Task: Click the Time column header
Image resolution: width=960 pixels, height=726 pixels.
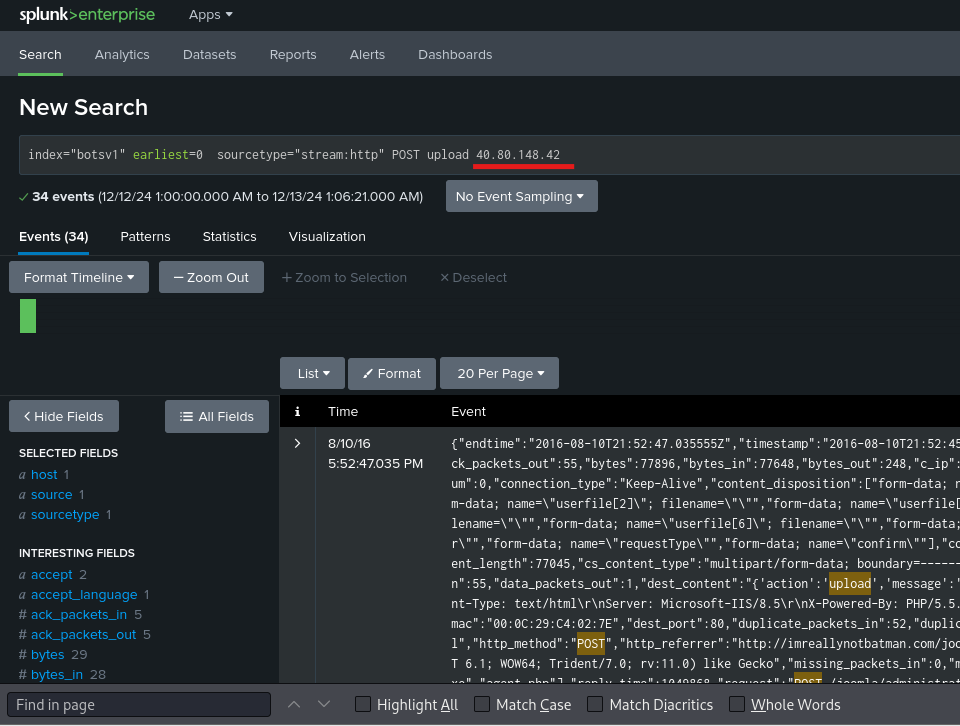Action: 343,411
